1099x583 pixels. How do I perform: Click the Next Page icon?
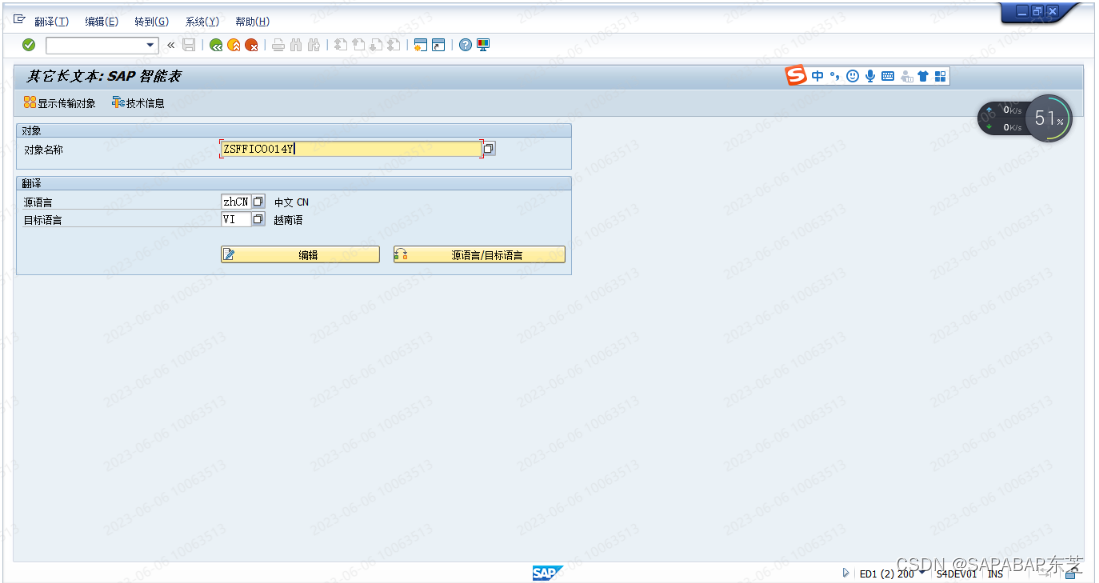[376, 45]
